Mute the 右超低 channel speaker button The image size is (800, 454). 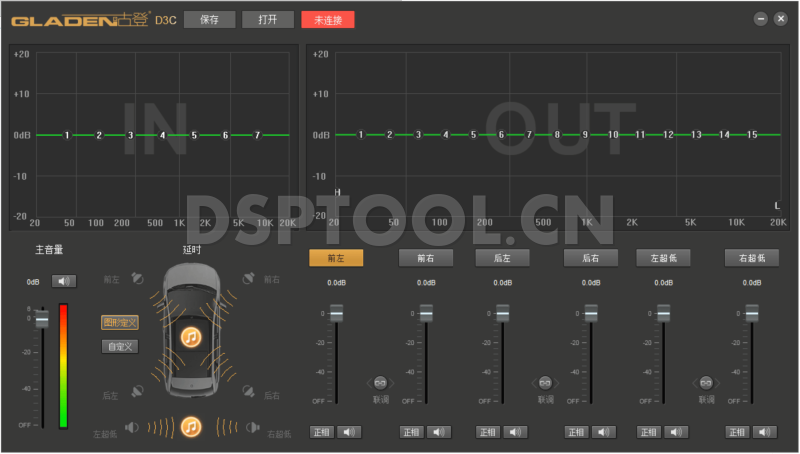765,432
